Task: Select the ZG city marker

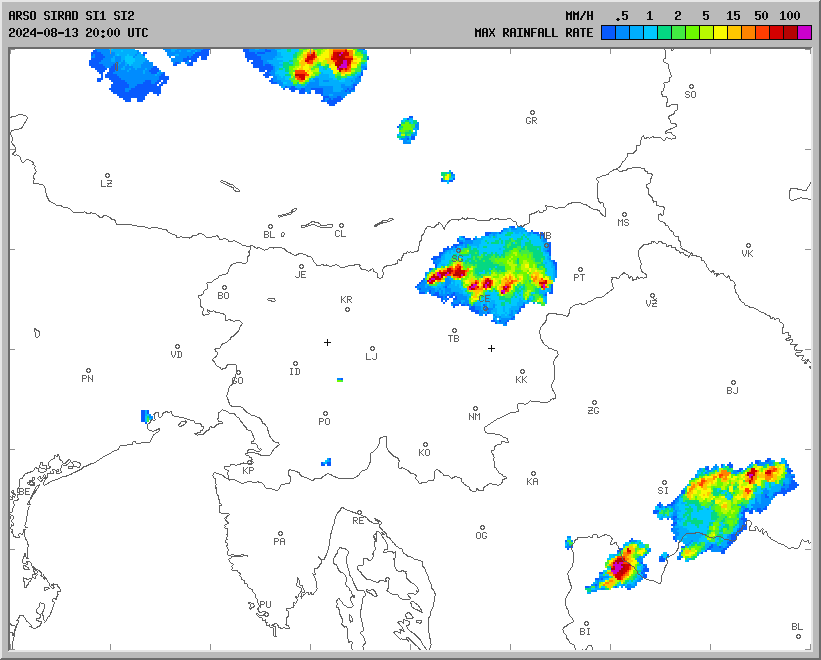Action: 595,403
